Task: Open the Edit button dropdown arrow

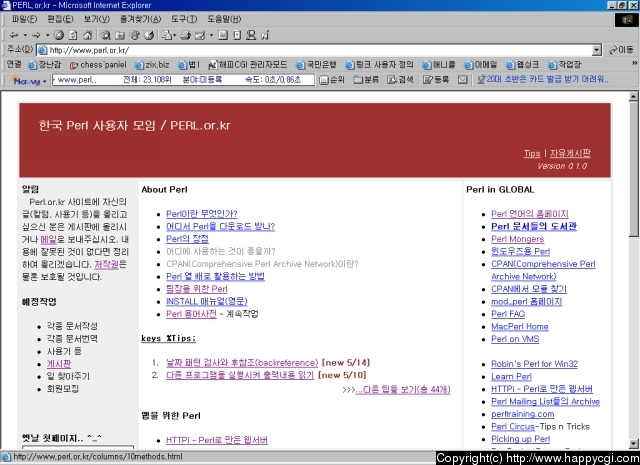Action: coord(211,36)
